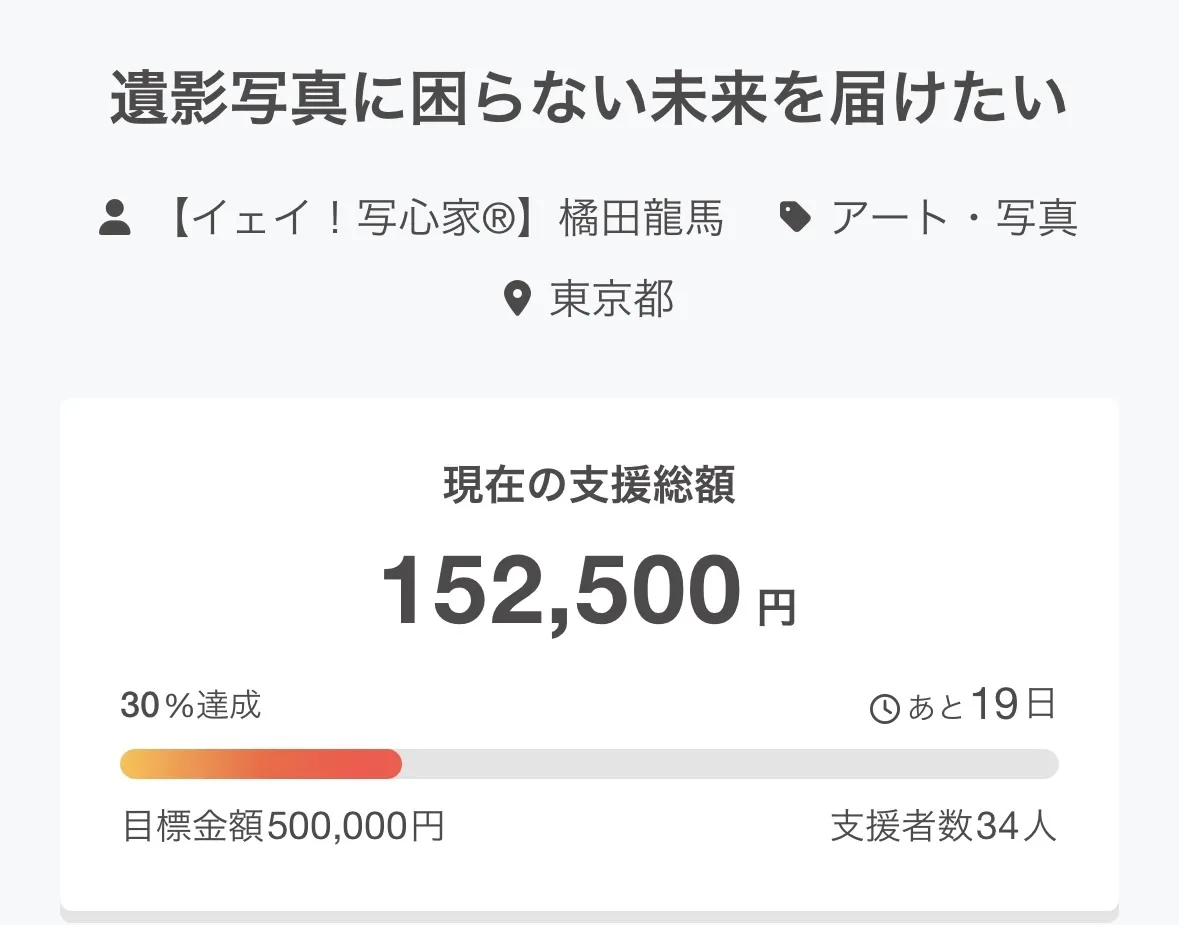
Task: Click the 目標金額500,000円 goal text
Action: click(x=283, y=827)
